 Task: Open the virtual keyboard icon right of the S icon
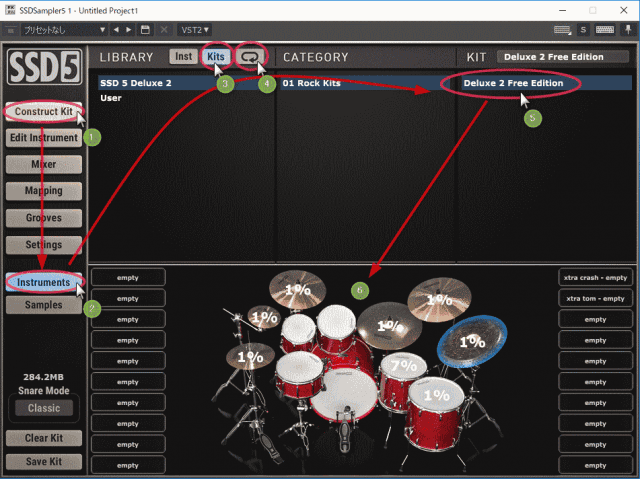pos(605,30)
